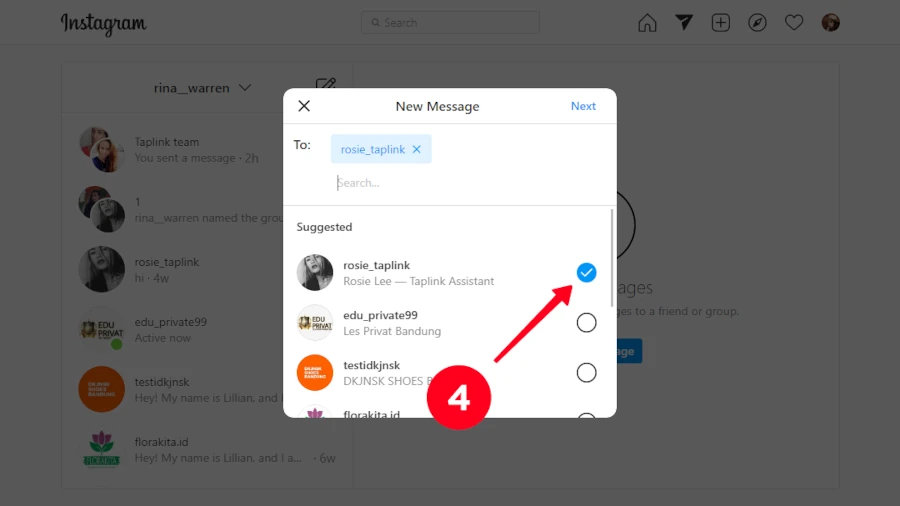Open Explore compass icon
The image size is (900, 506).
click(757, 22)
